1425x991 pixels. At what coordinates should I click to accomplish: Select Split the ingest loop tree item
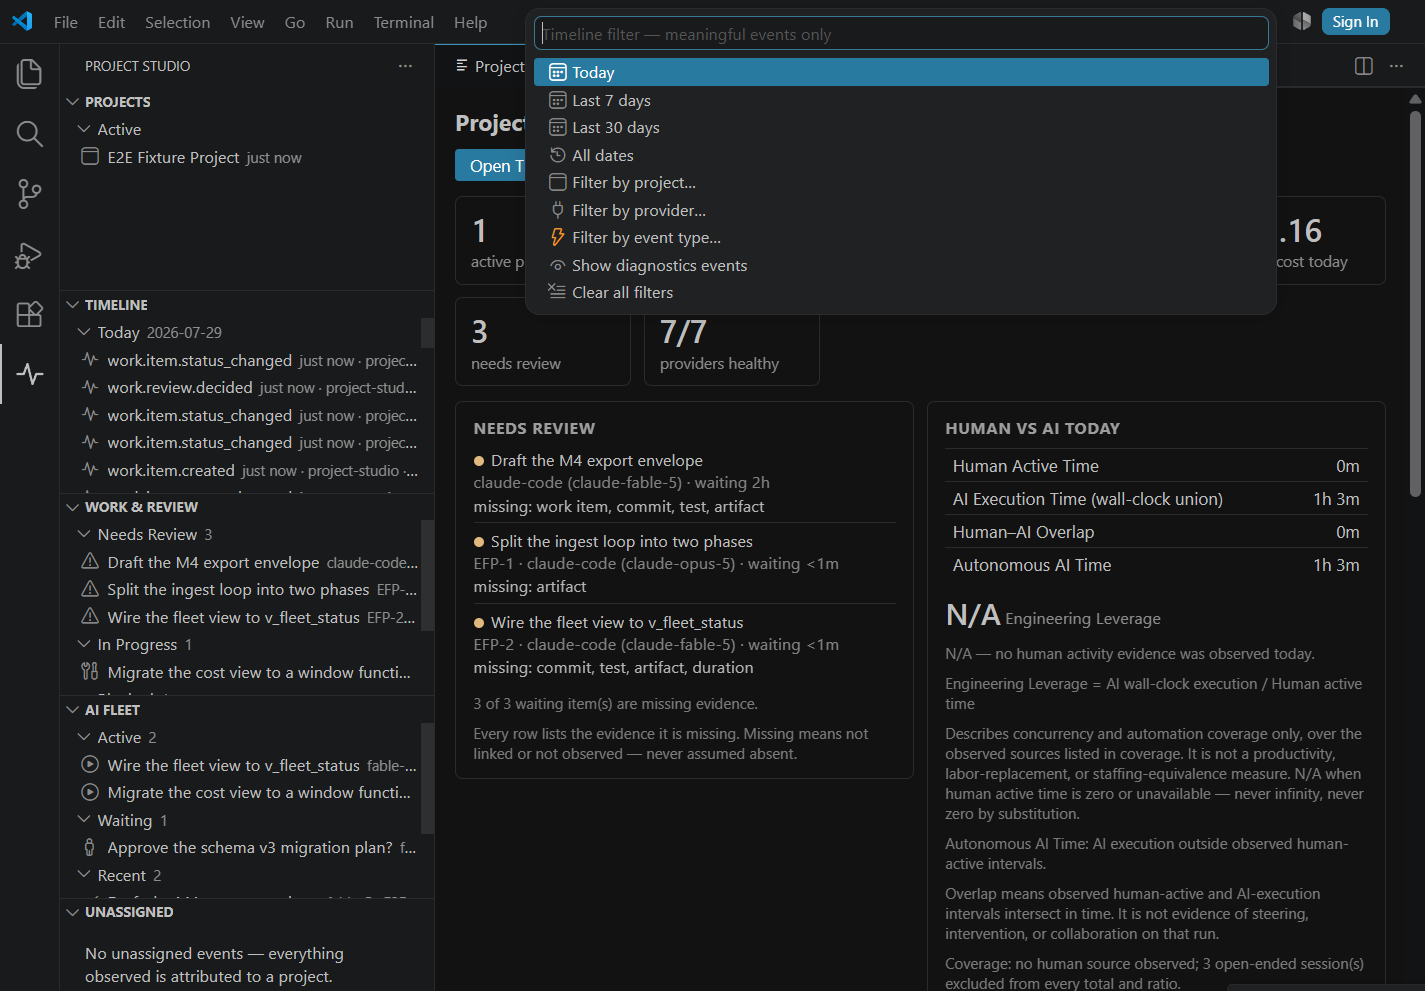tap(247, 589)
